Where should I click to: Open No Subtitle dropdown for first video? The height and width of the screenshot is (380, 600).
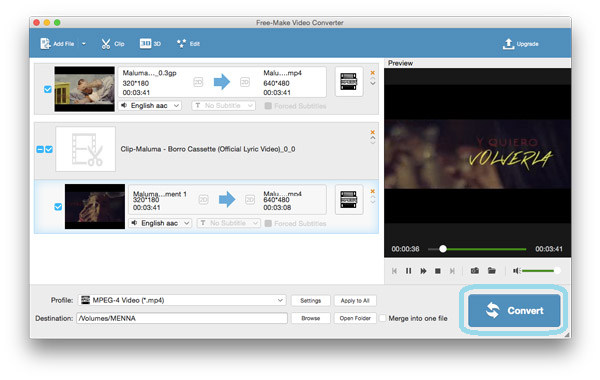(223, 106)
